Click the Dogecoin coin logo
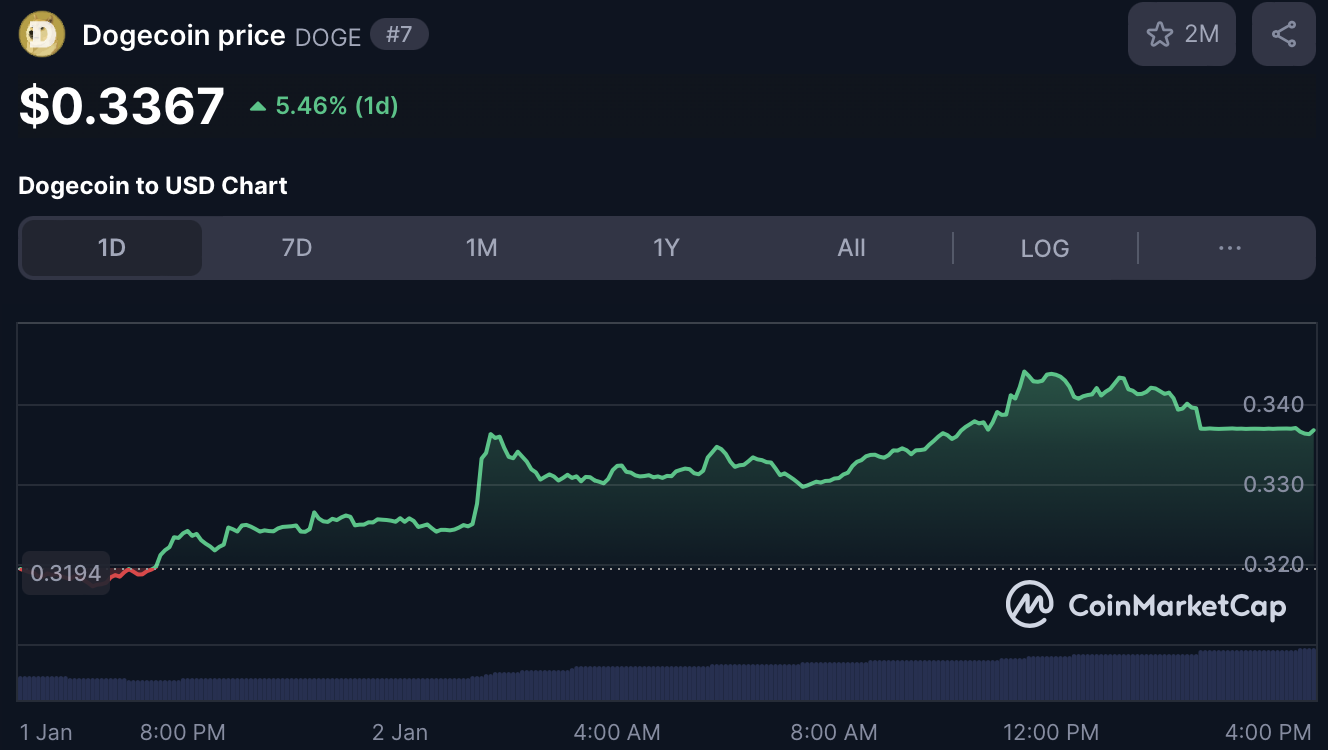Screen dimensions: 1328x750 pyautogui.click(x=42, y=36)
